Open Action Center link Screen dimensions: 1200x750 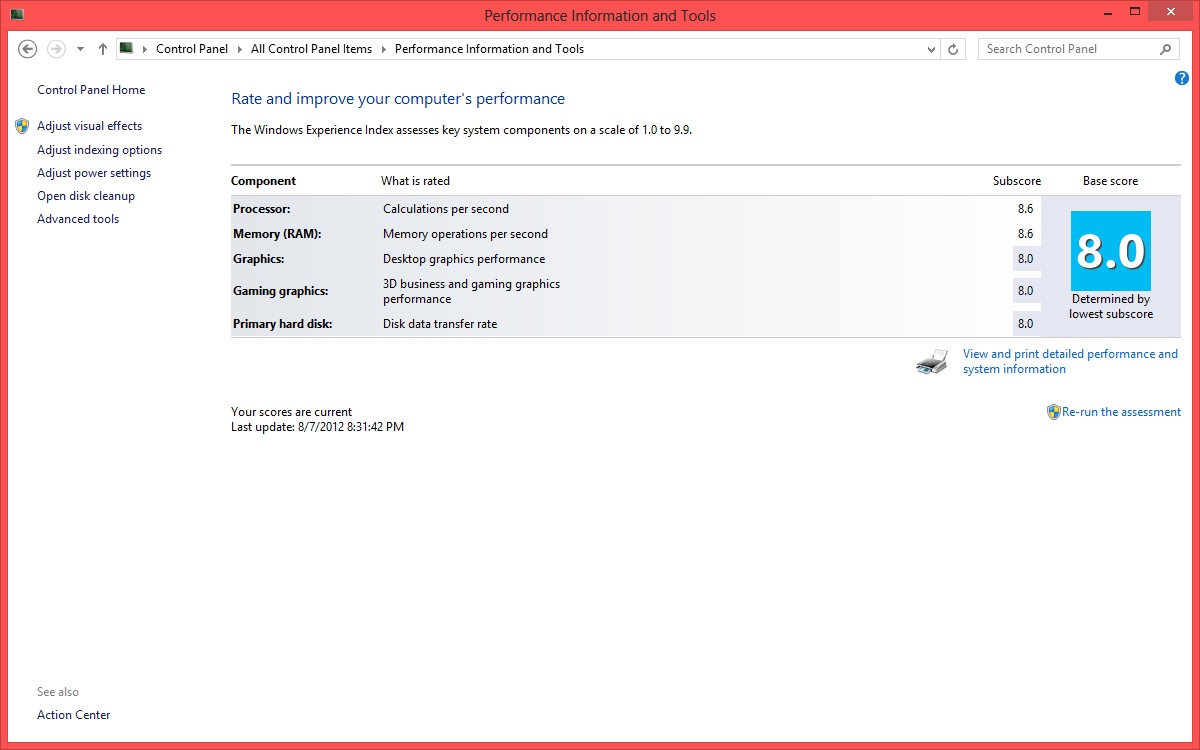pos(74,715)
